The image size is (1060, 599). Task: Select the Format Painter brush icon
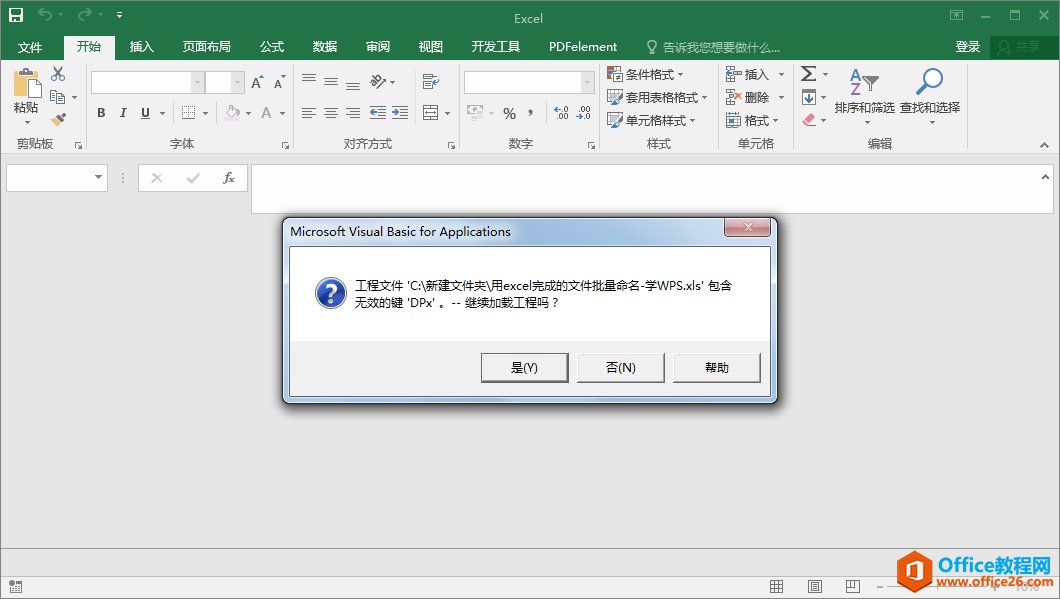click(x=58, y=120)
